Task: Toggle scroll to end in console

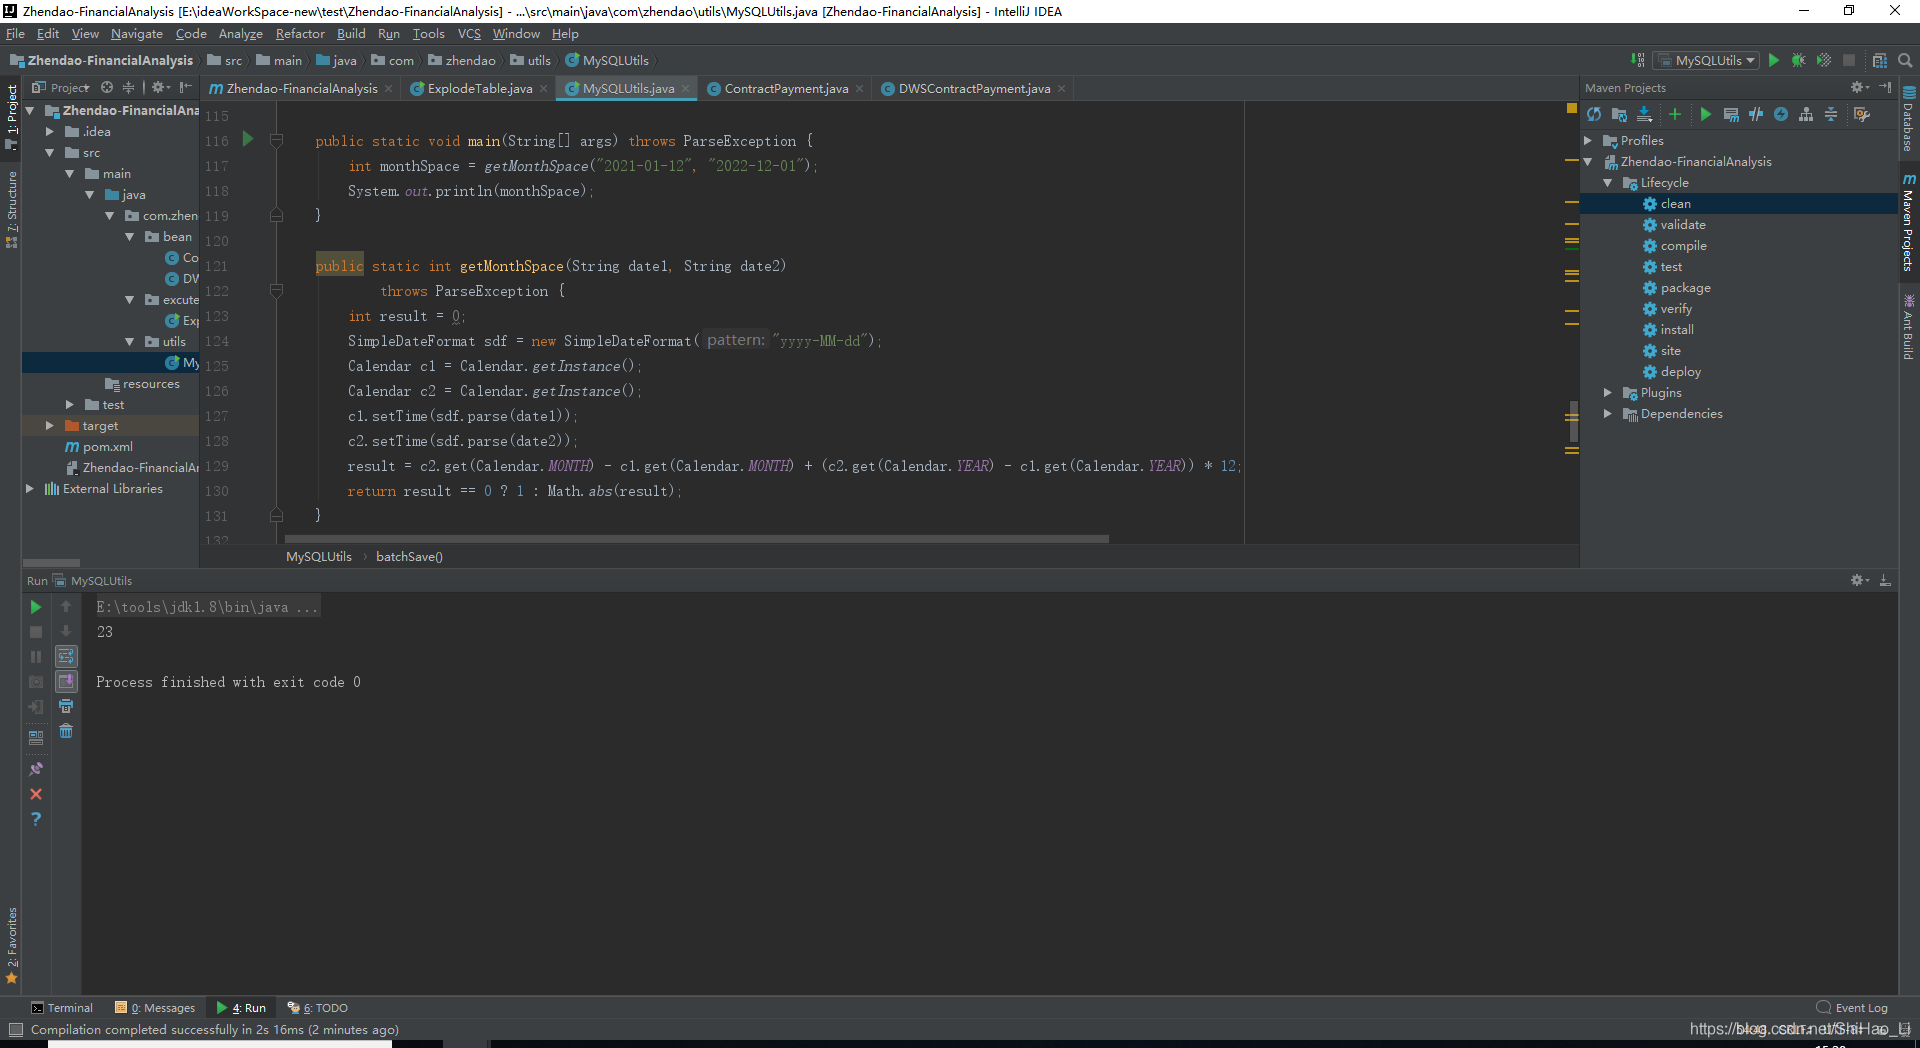Action: click(66, 681)
